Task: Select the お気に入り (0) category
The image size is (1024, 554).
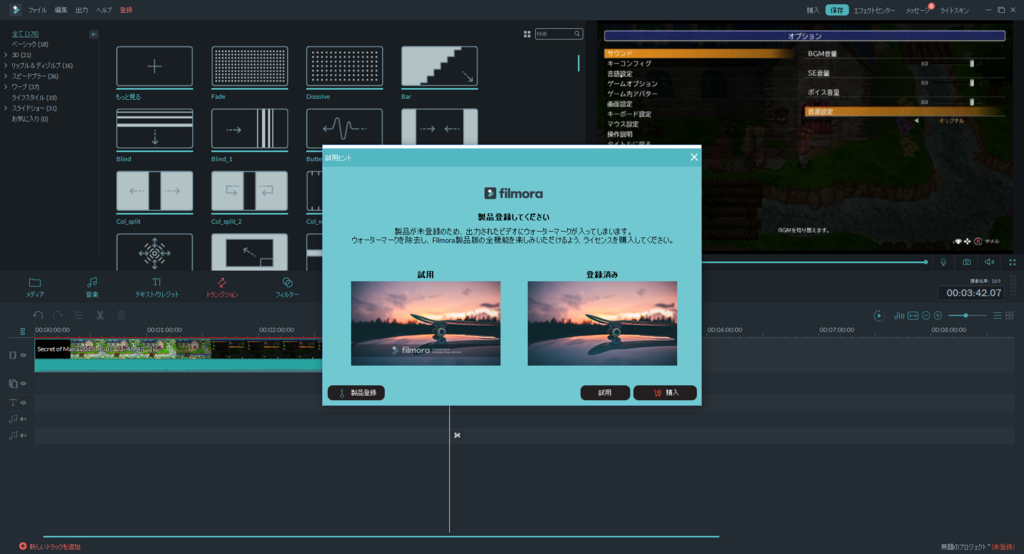Action: [30, 119]
